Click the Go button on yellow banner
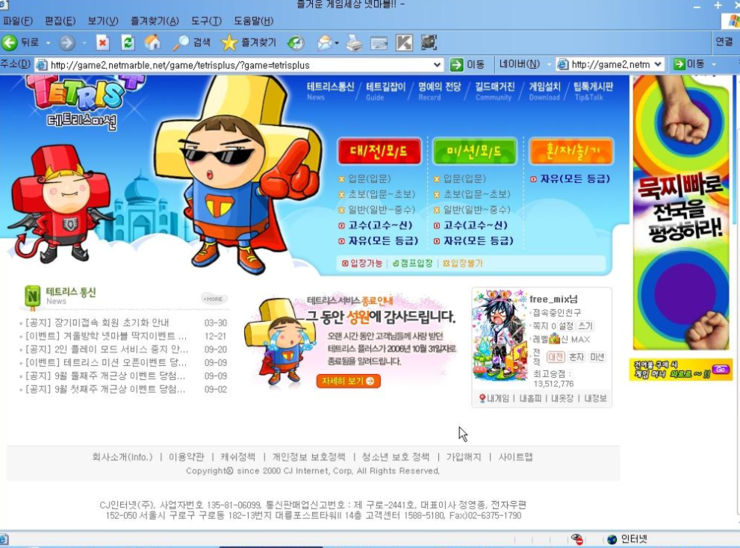 (x=720, y=369)
